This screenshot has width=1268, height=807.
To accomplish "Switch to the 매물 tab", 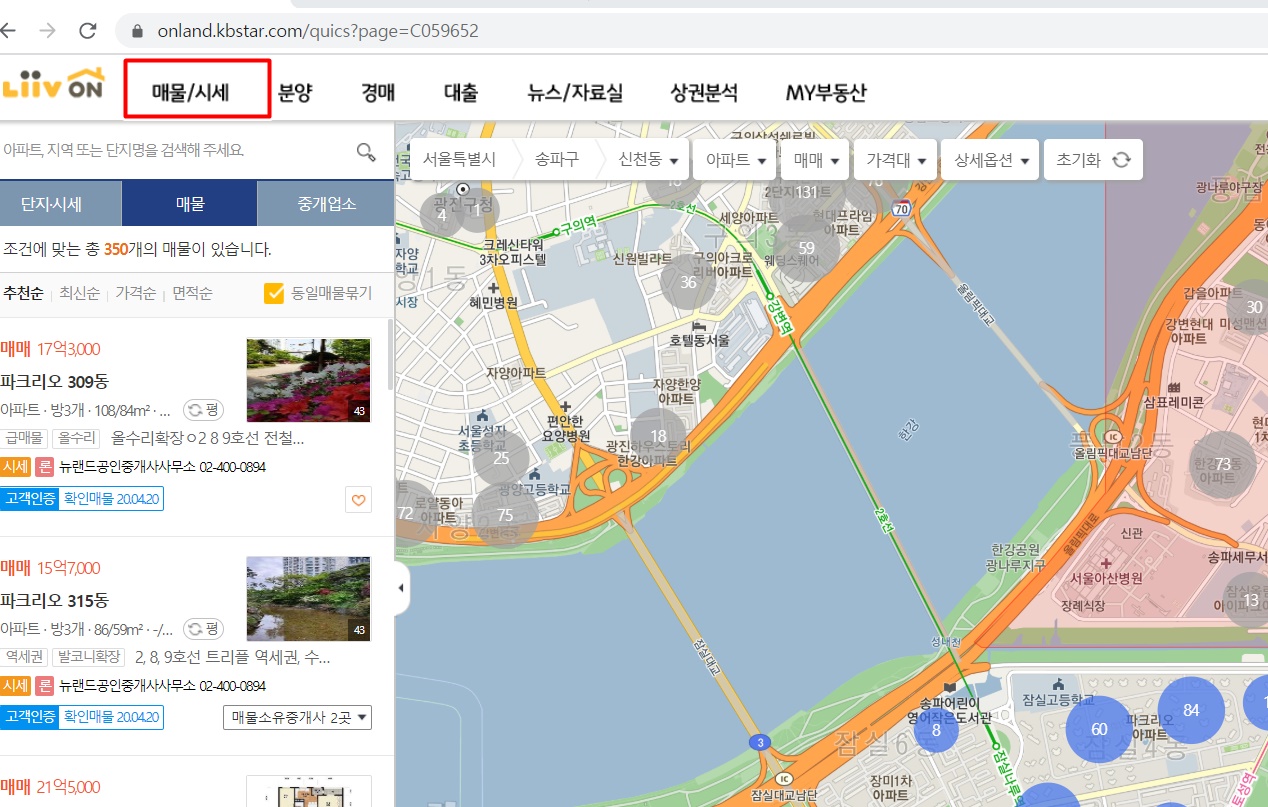I will coord(189,204).
